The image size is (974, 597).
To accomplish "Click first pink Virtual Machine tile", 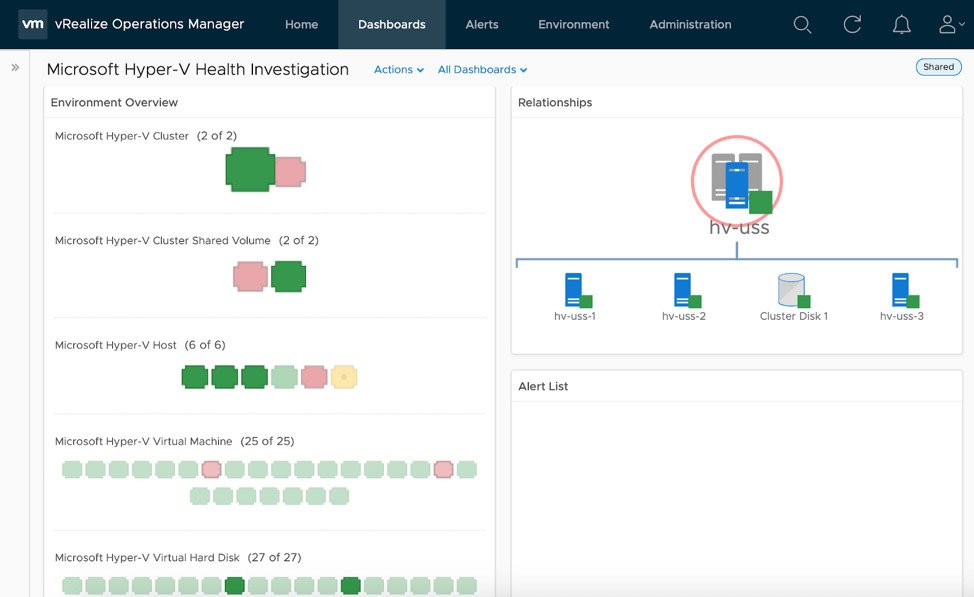I will pyautogui.click(x=211, y=470).
